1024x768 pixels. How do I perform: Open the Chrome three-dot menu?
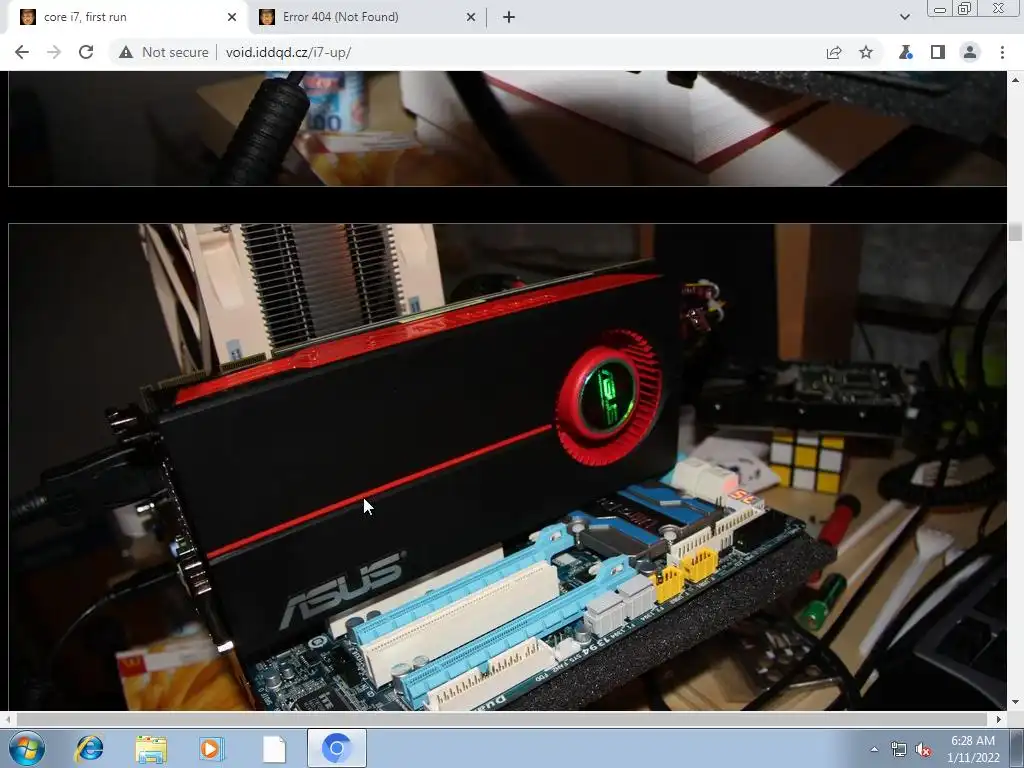1002,52
